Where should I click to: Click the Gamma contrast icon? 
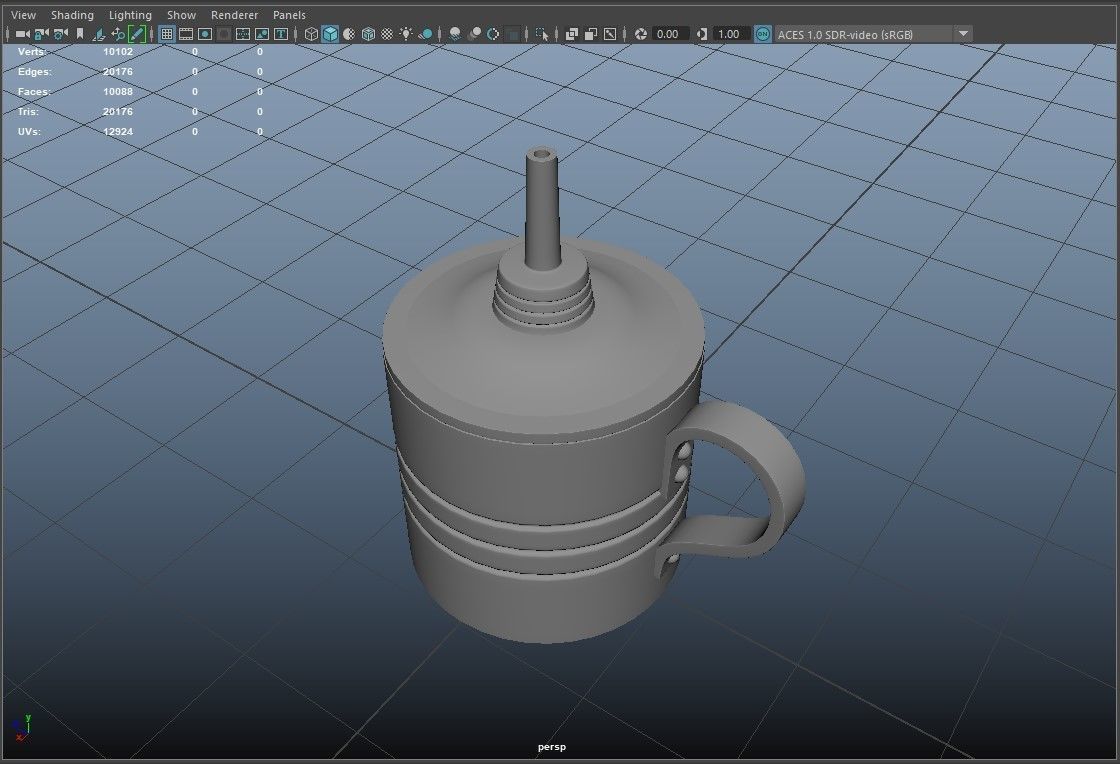(702, 34)
